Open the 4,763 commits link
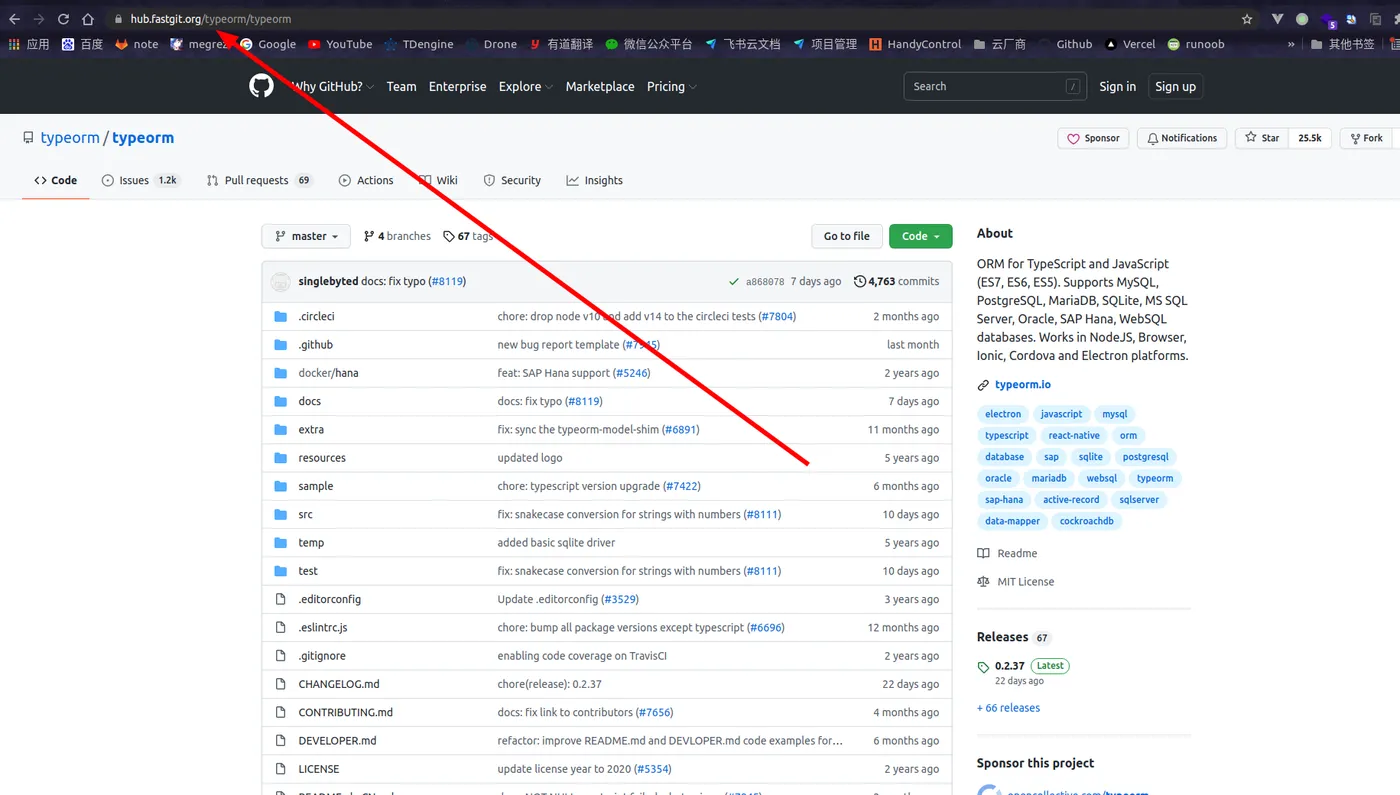1400x795 pixels. click(897, 282)
